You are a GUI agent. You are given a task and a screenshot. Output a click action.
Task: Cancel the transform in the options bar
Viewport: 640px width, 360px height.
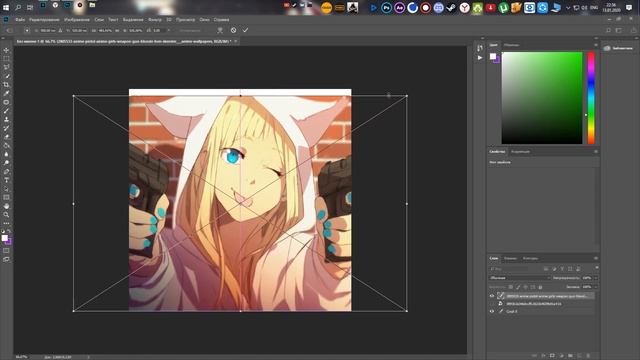point(233,30)
